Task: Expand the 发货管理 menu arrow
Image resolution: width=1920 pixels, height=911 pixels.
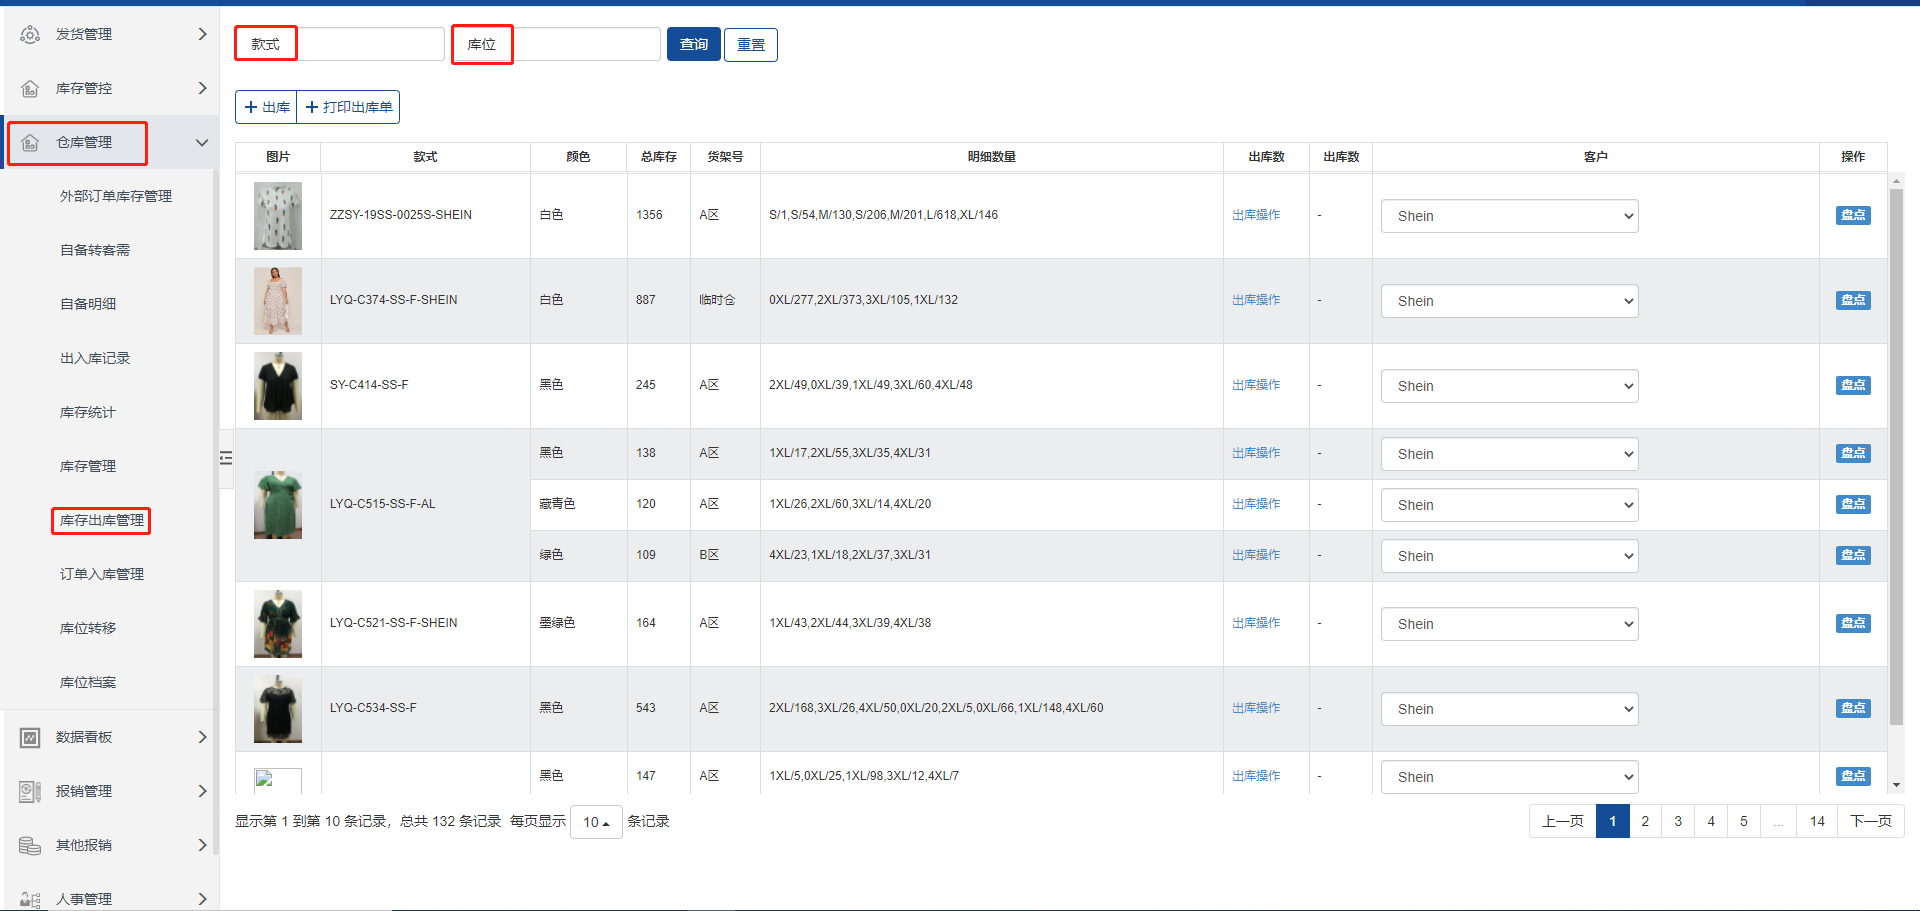Action: [x=202, y=34]
